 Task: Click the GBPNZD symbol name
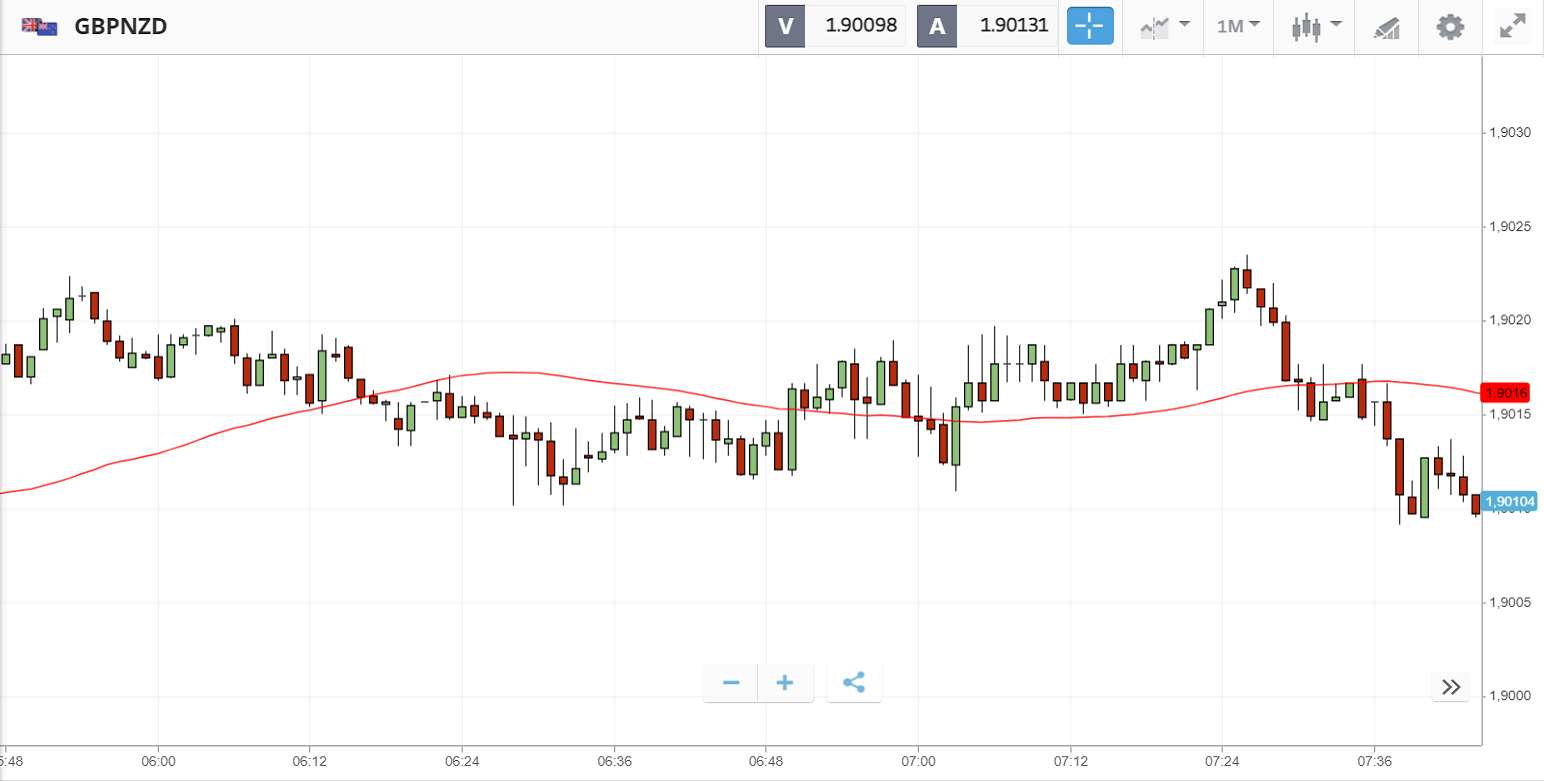click(121, 27)
